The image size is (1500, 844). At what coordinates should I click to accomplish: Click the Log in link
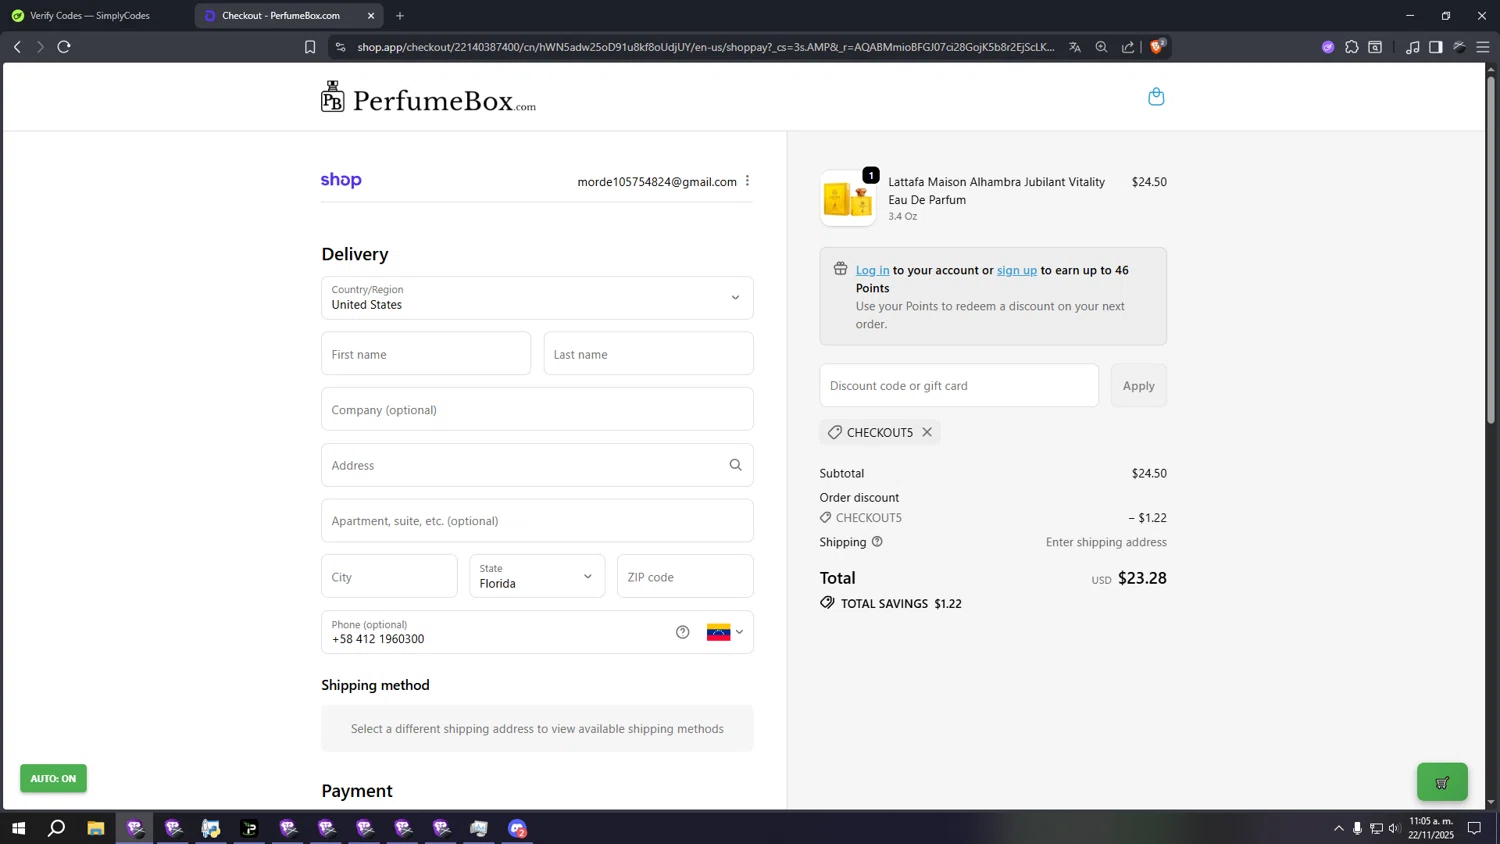872,270
